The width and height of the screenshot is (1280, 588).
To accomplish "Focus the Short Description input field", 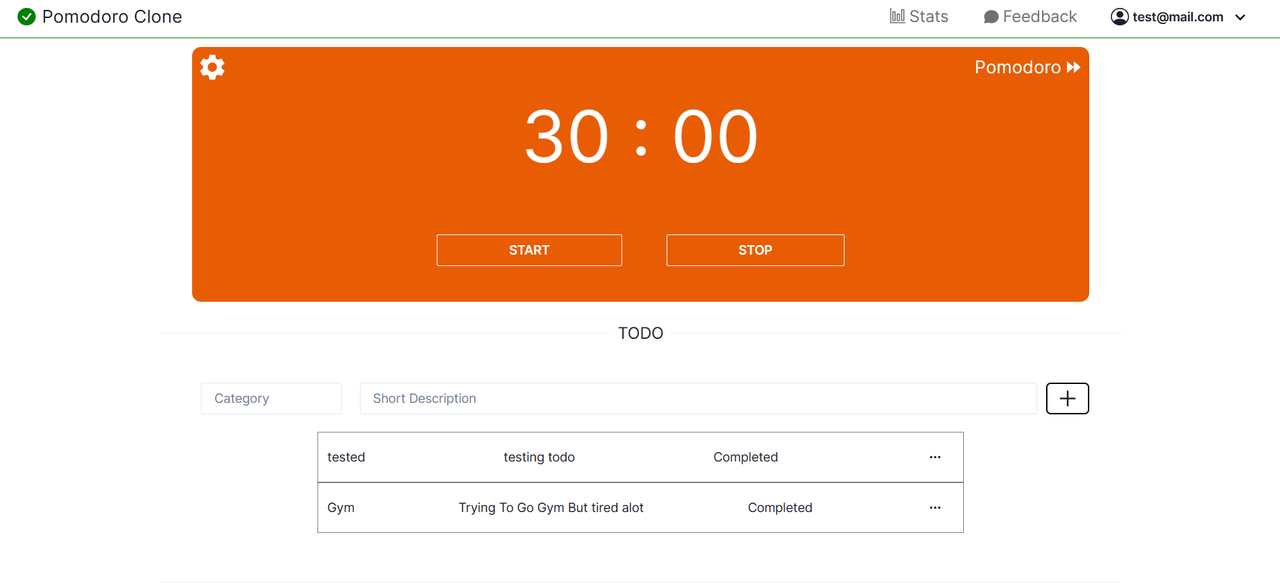I will click(x=698, y=398).
